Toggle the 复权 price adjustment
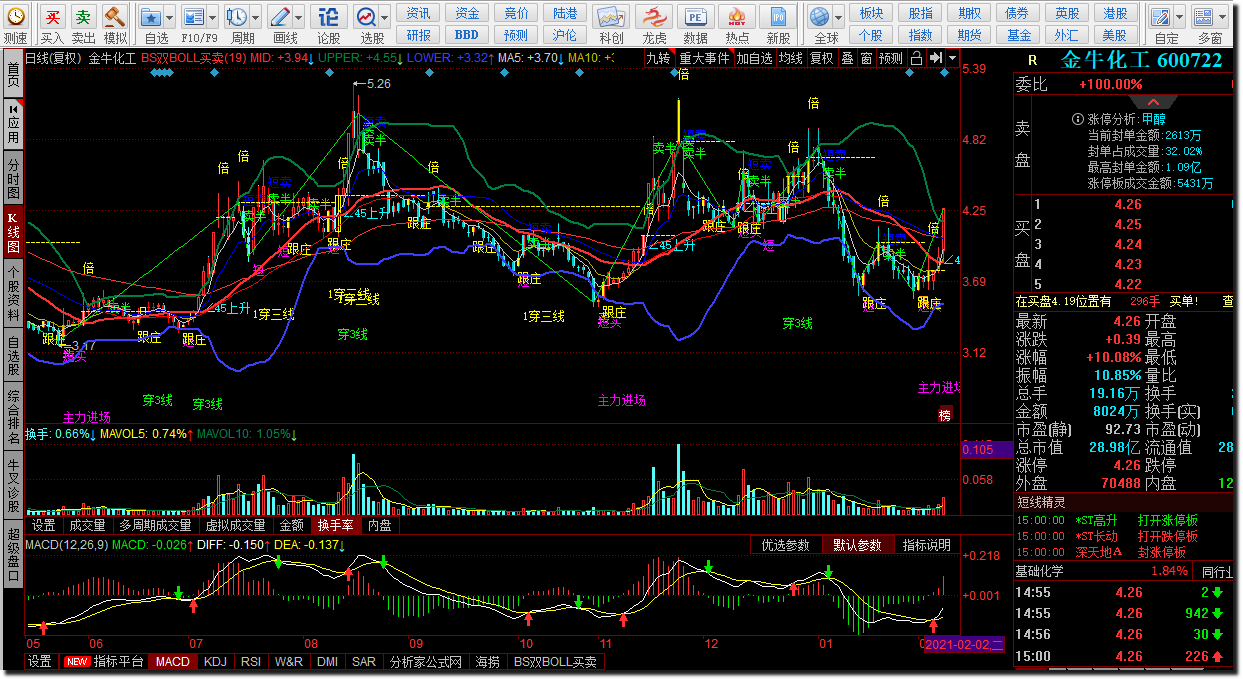The height and width of the screenshot is (679, 1243). coord(822,58)
